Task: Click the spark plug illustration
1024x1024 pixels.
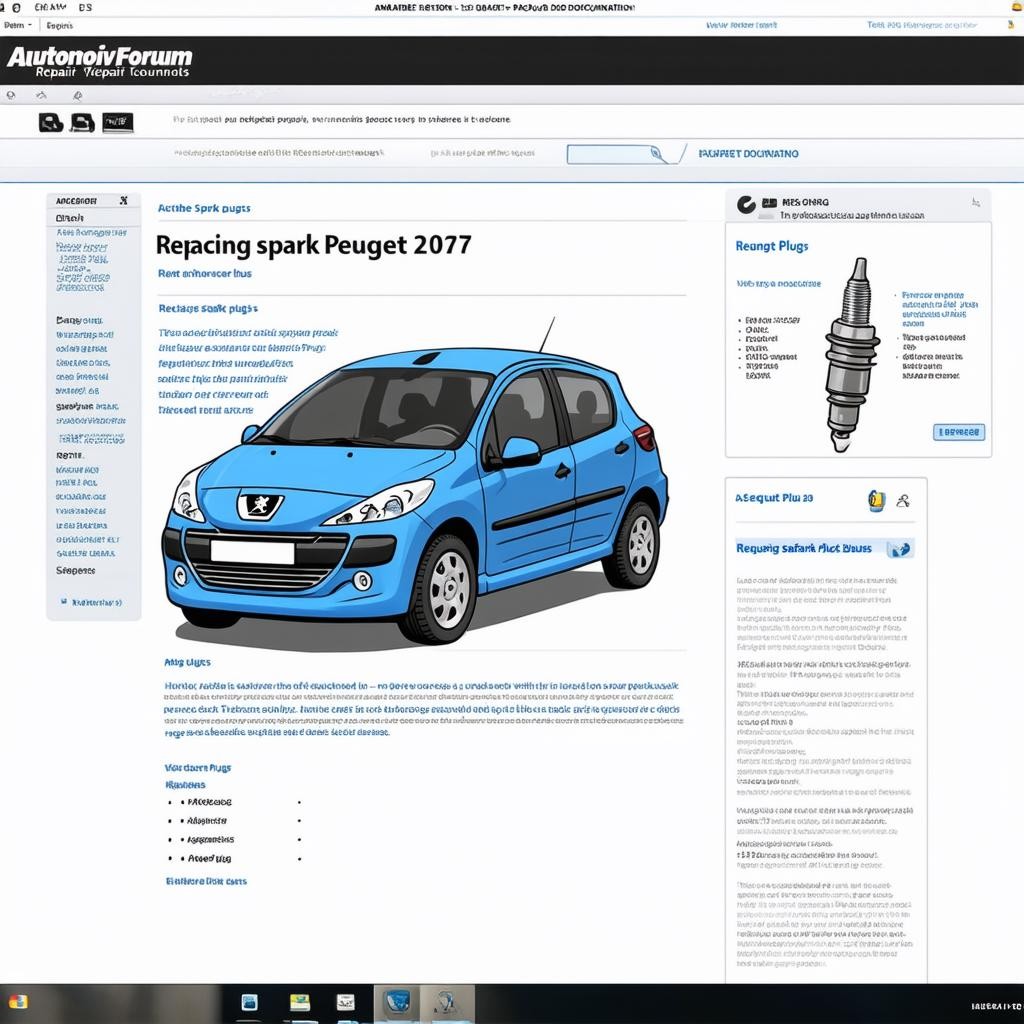Action: tap(850, 350)
